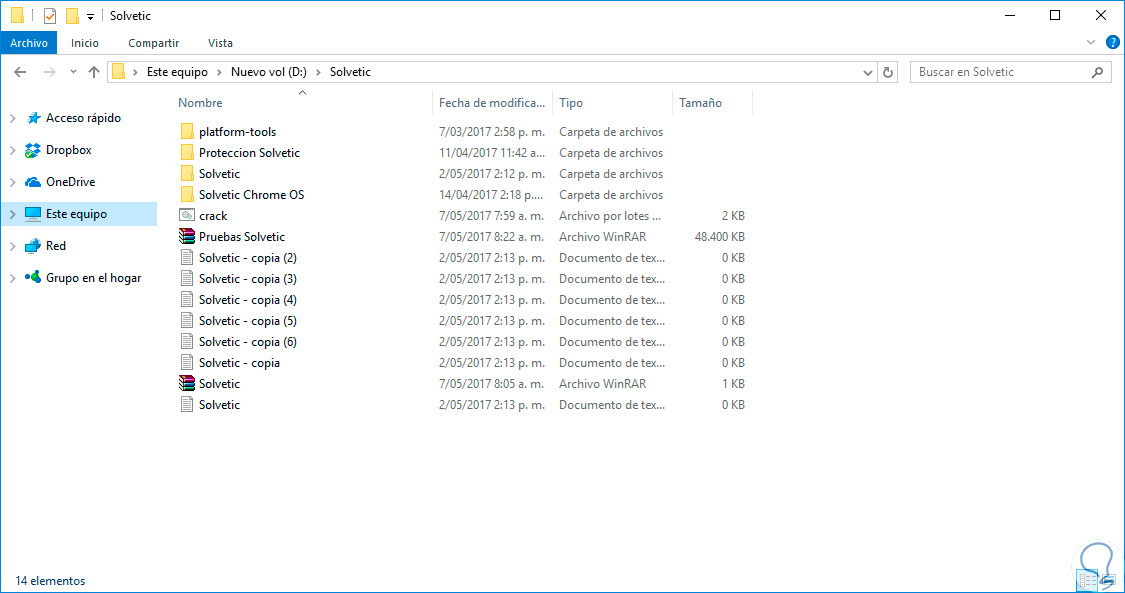Image resolution: width=1125 pixels, height=593 pixels.
Task: Click the Solvetic - copia (4) document icon
Action: pyautogui.click(x=187, y=300)
